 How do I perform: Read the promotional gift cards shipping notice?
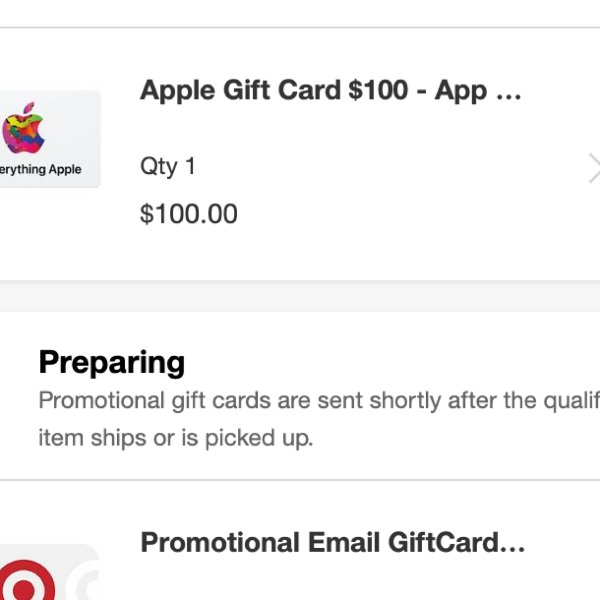click(x=319, y=419)
